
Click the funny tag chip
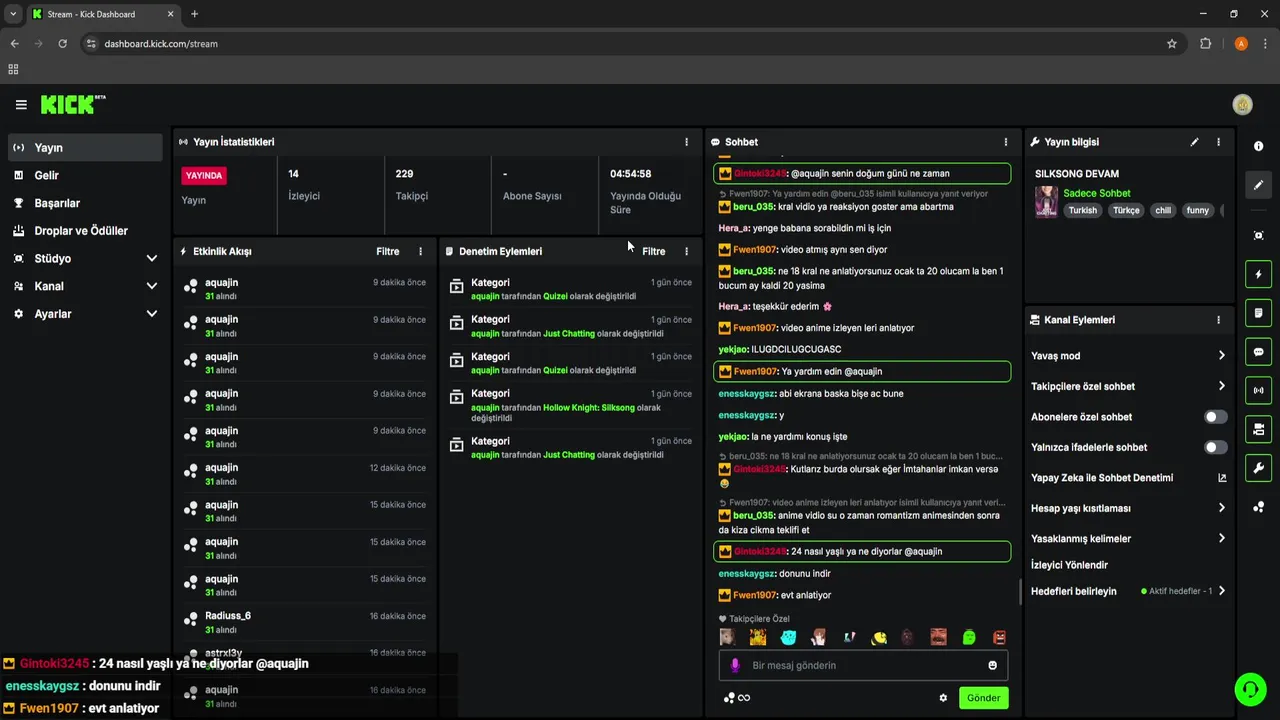coord(1197,210)
